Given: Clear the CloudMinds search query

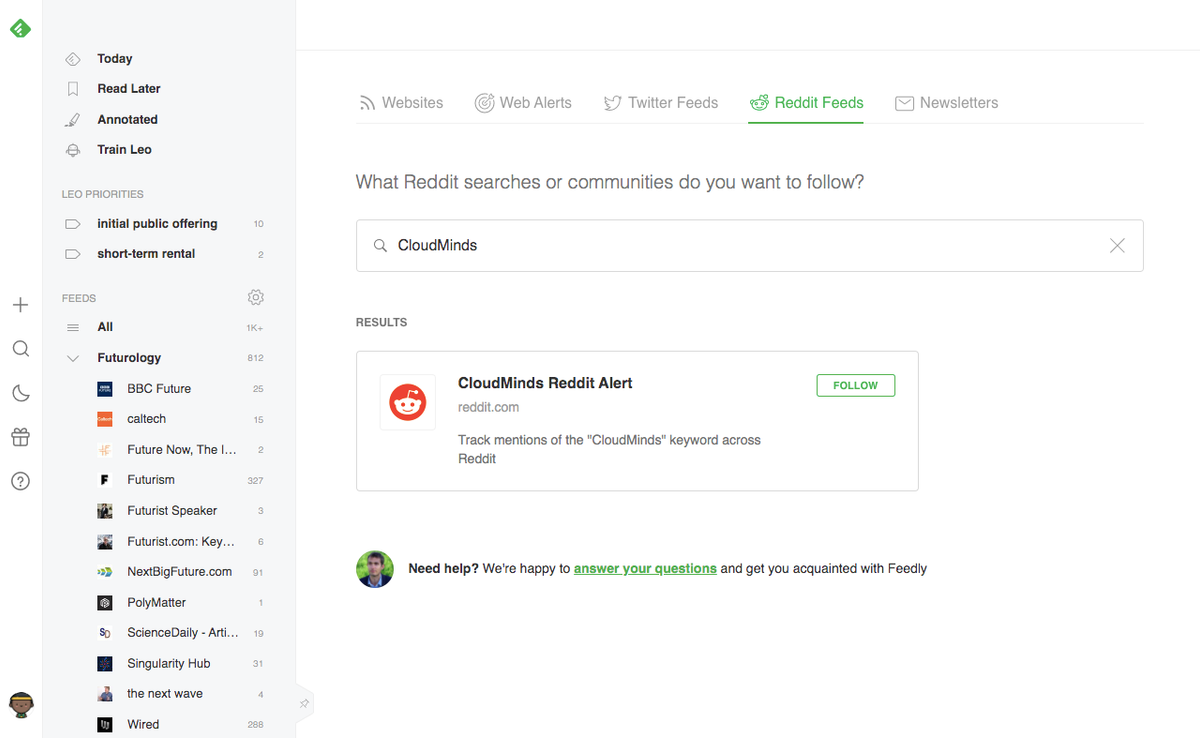Looking at the screenshot, I should pos(1117,245).
